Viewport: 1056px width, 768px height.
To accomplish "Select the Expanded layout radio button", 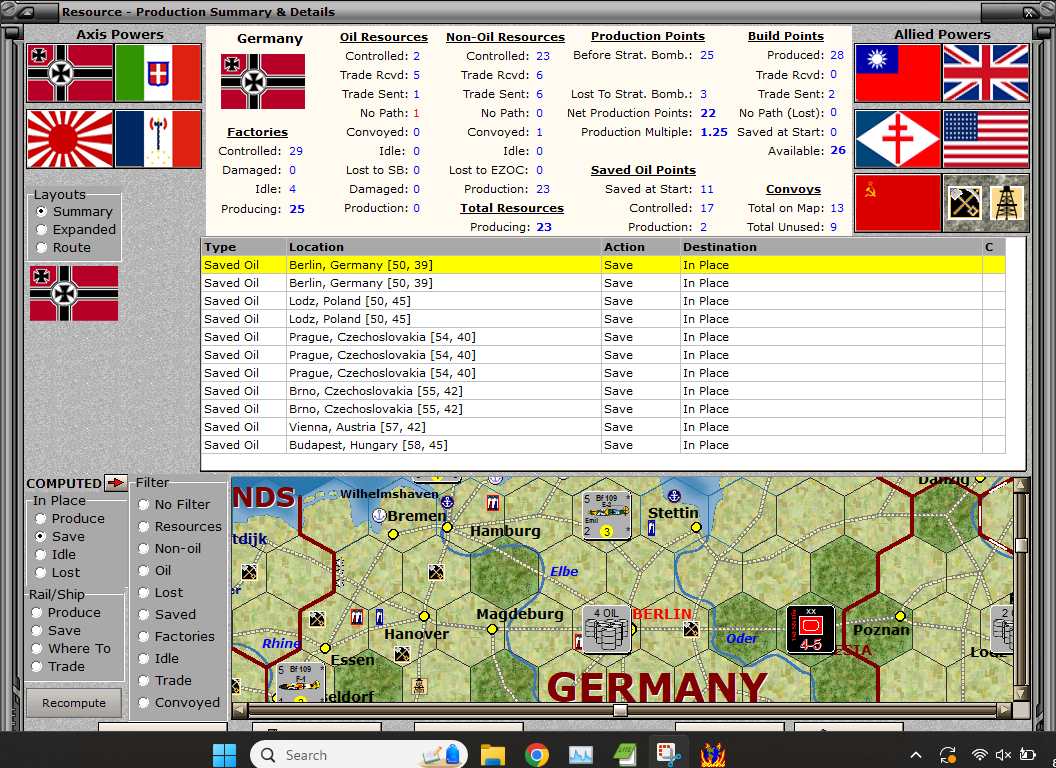I will (x=42, y=230).
